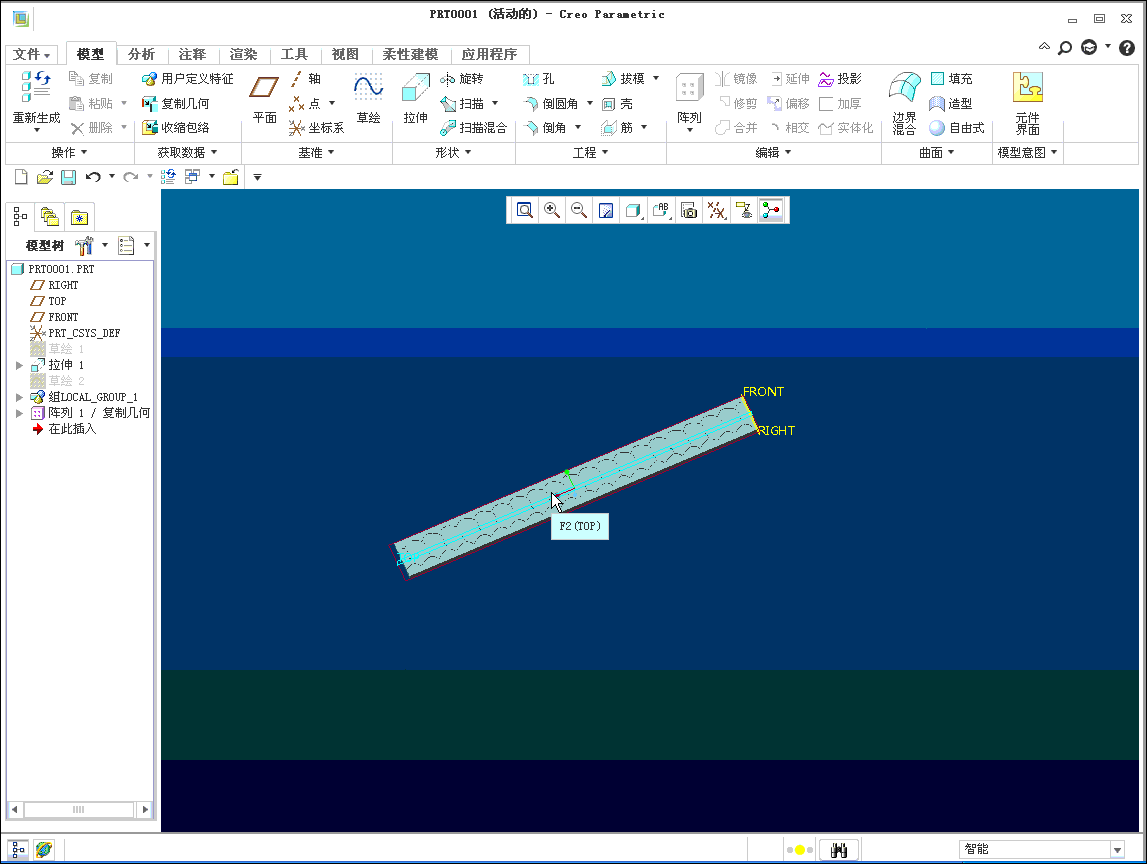Viewport: 1147px width, 864px height.
Task: Click Refit zoom icon in graphics toolbar
Action: point(524,211)
